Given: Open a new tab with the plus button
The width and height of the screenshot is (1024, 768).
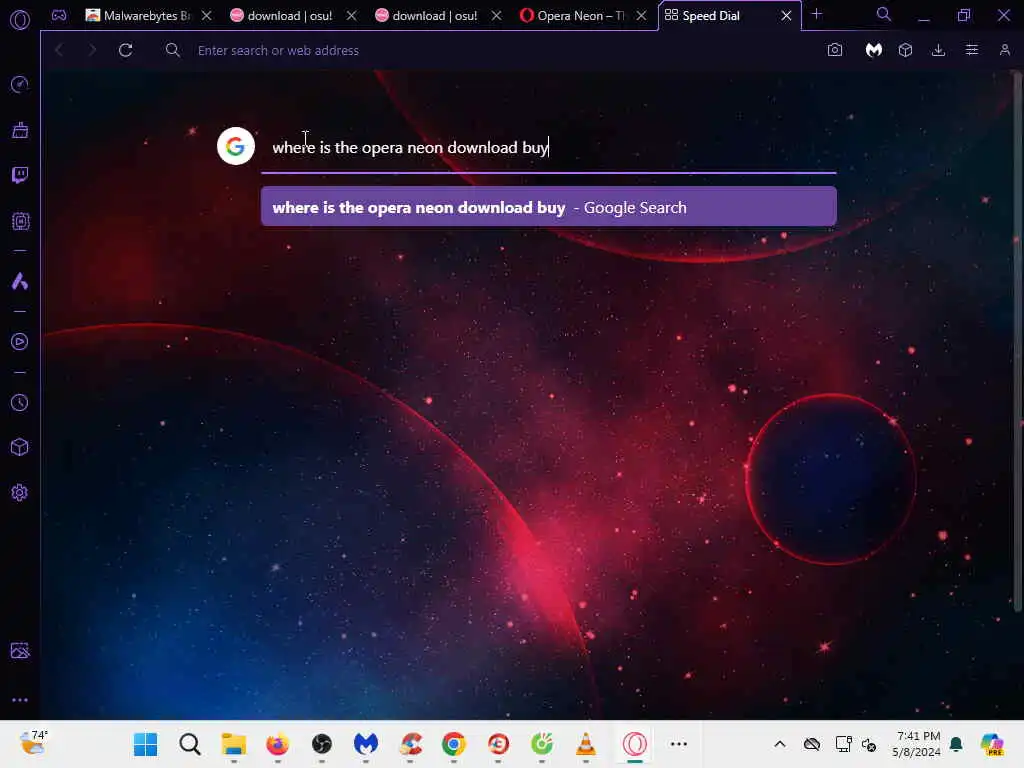Looking at the screenshot, I should (816, 14).
